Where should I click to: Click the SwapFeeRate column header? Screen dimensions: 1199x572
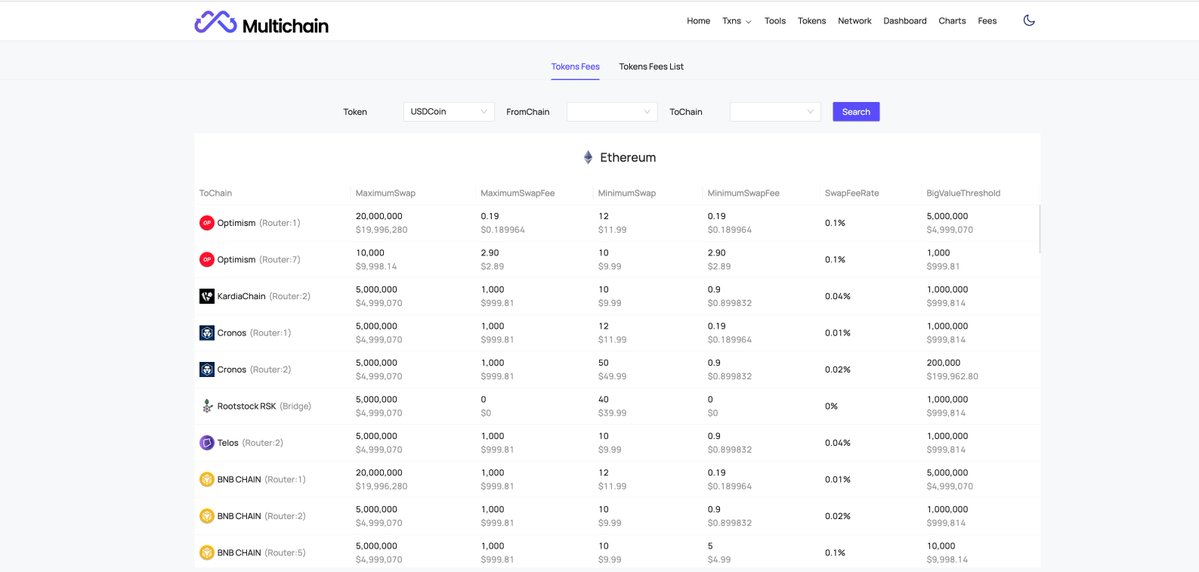pyautogui.click(x=852, y=193)
